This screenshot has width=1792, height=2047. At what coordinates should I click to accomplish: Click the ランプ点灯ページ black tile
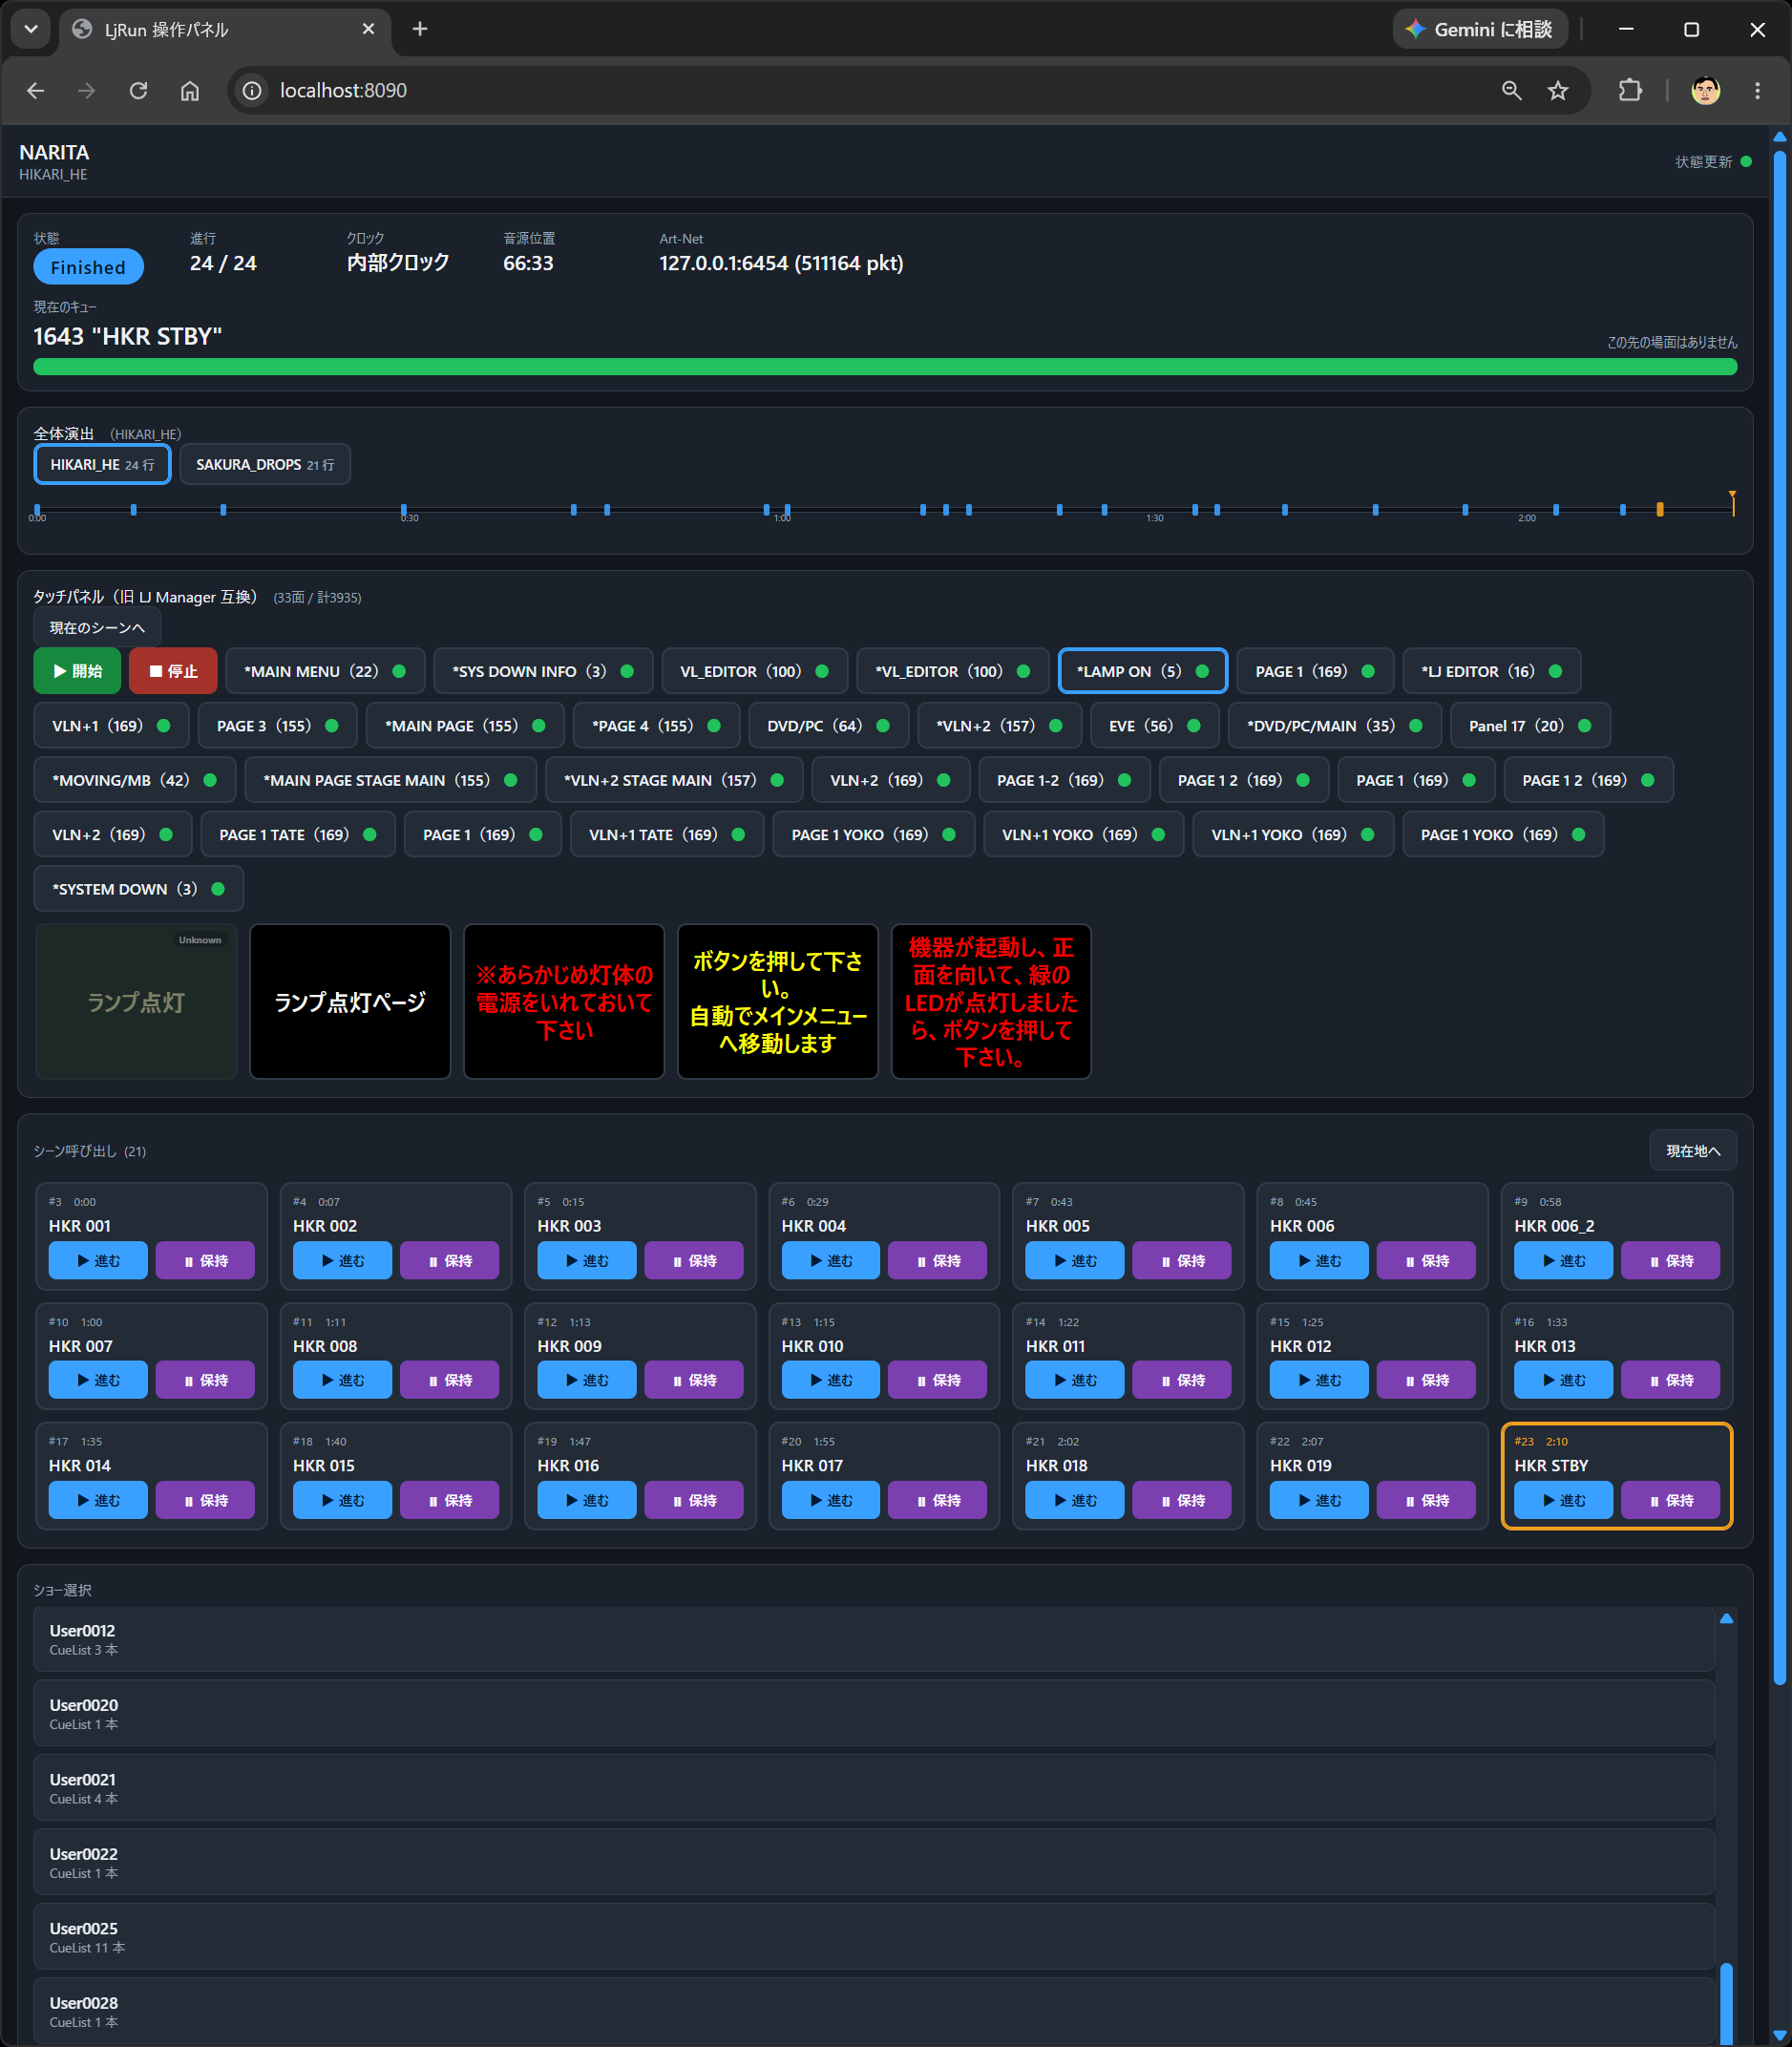(x=350, y=1001)
